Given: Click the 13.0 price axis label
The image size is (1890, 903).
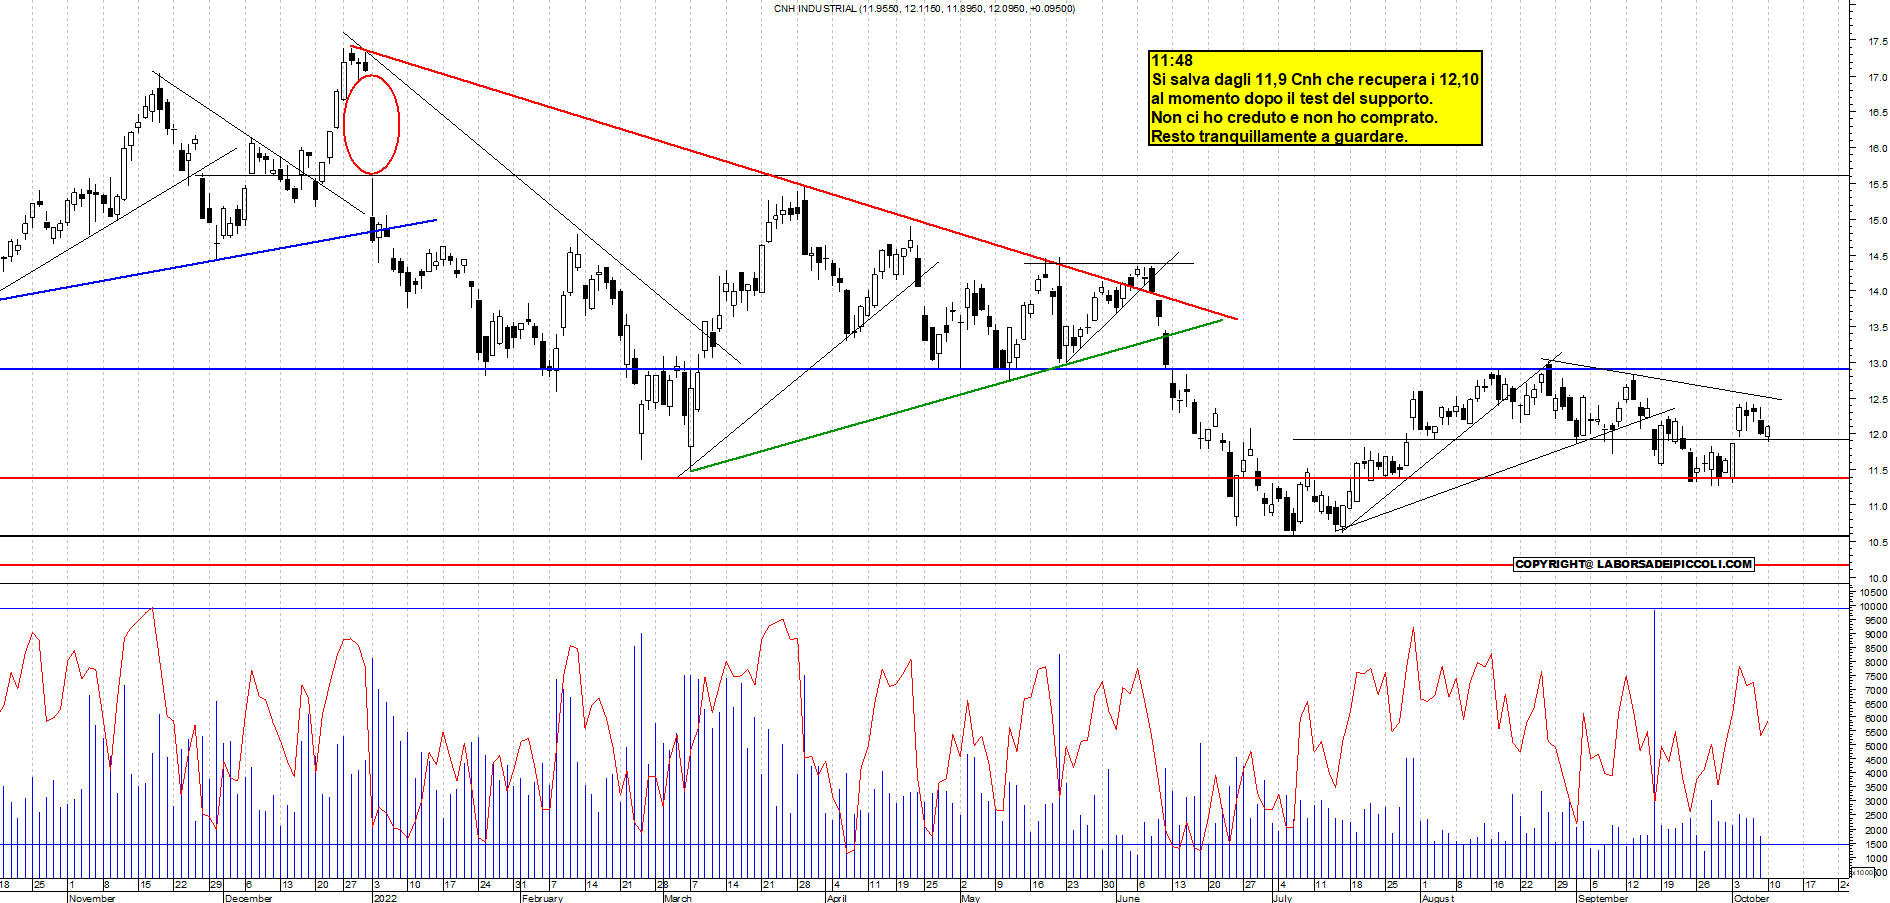Looking at the screenshot, I should 1877,364.
